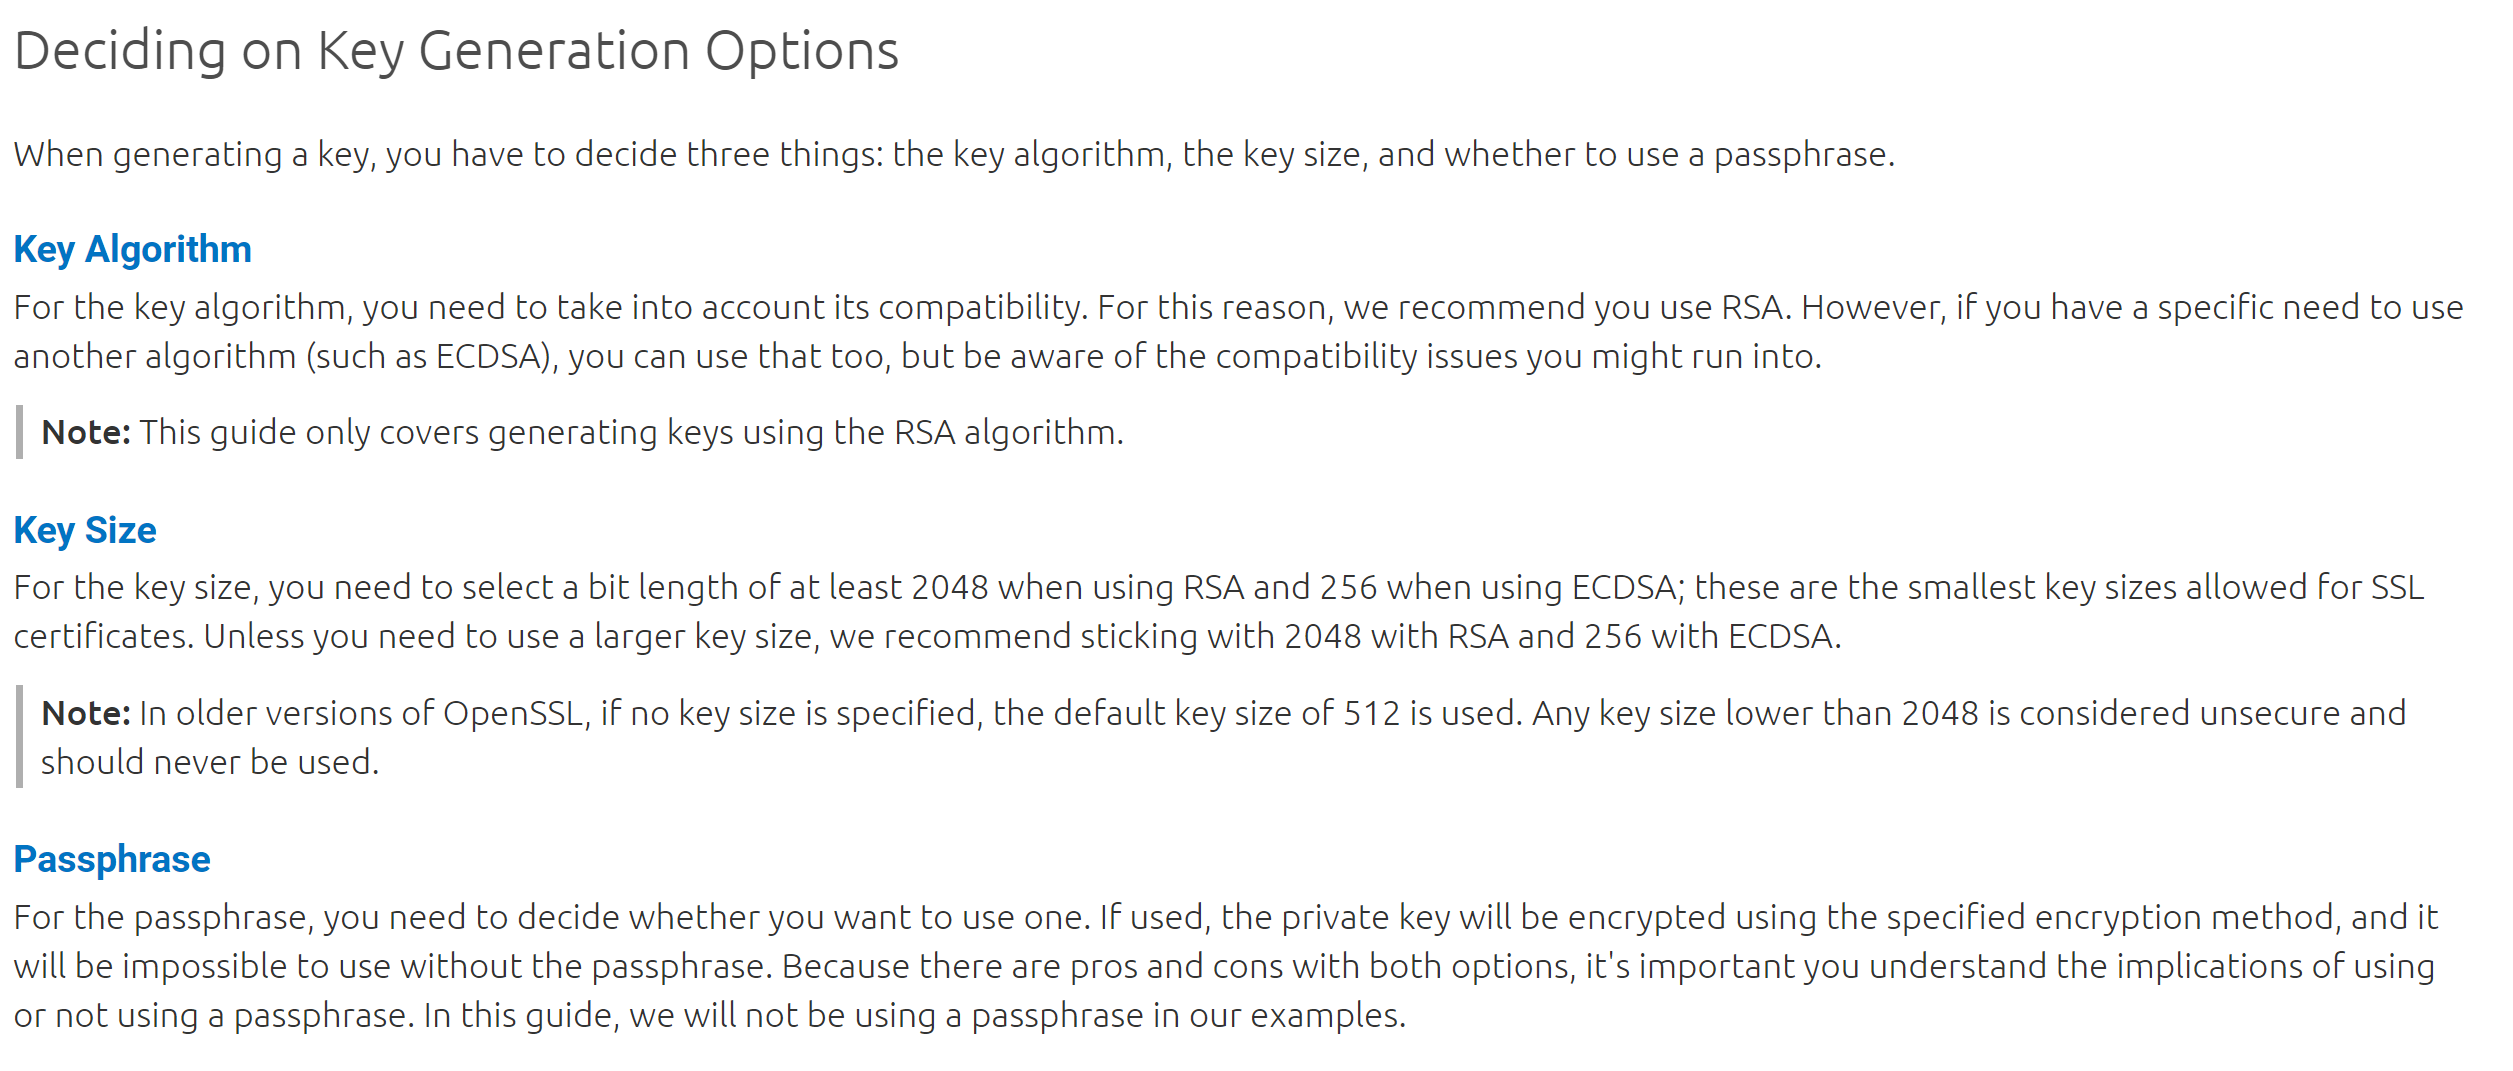Click the vertical bar beside the RSA note

click(x=19, y=432)
